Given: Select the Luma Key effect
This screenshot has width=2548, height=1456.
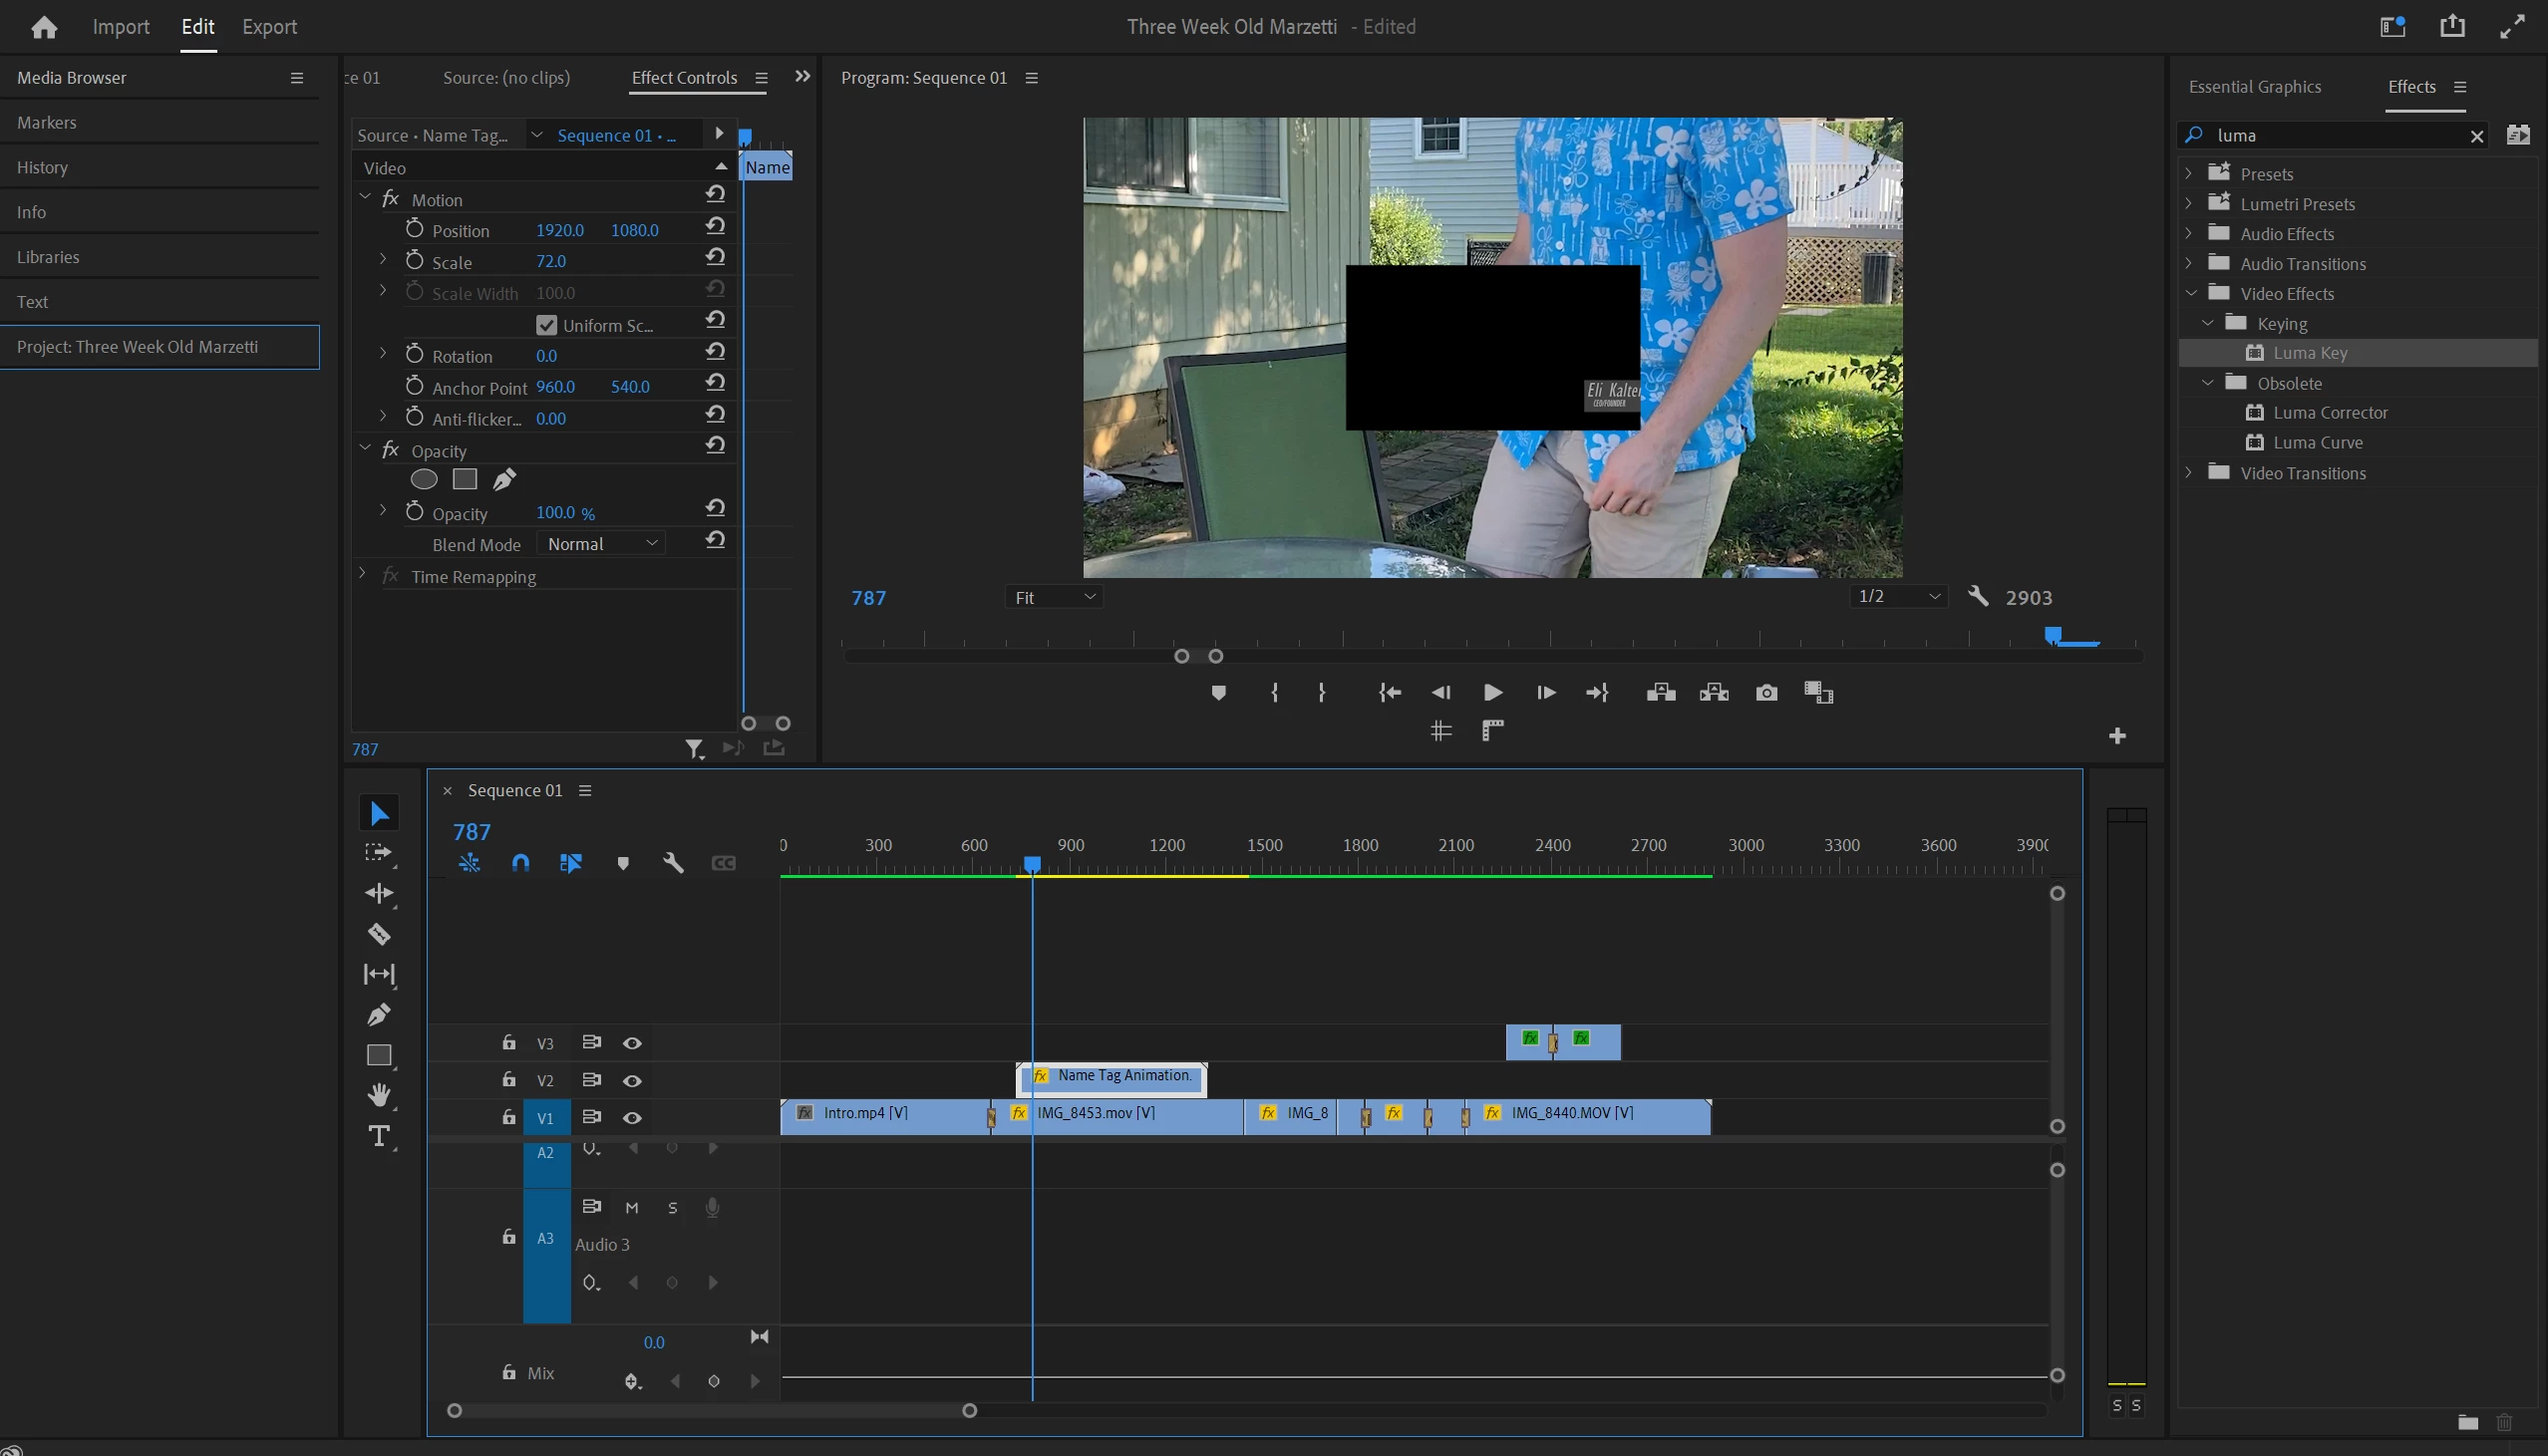Looking at the screenshot, I should pyautogui.click(x=2309, y=353).
